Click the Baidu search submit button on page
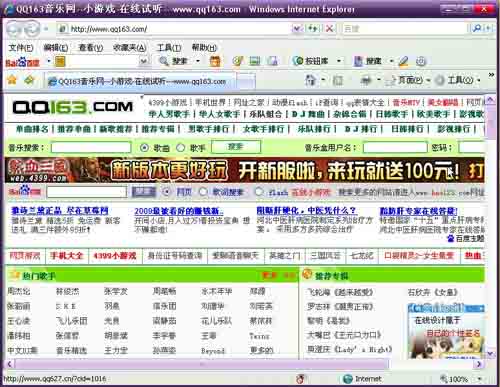This screenshot has height=387, width=500. [x=144, y=192]
